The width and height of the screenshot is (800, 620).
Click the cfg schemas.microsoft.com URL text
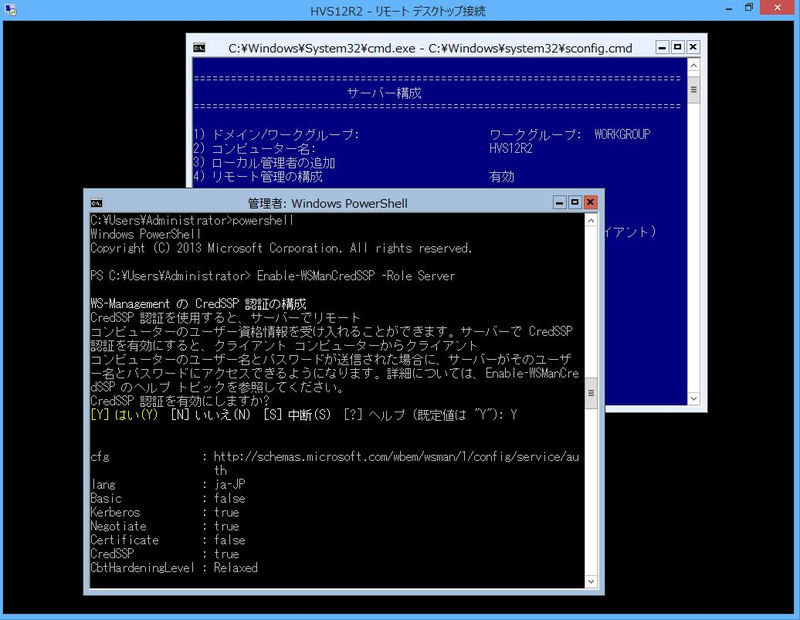pos(396,463)
